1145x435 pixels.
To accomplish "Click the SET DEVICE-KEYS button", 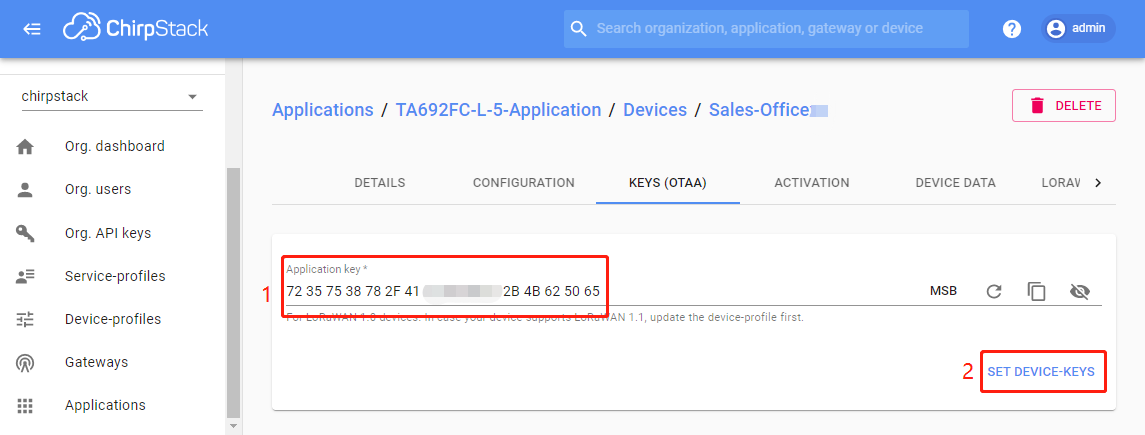I will [x=1041, y=372].
